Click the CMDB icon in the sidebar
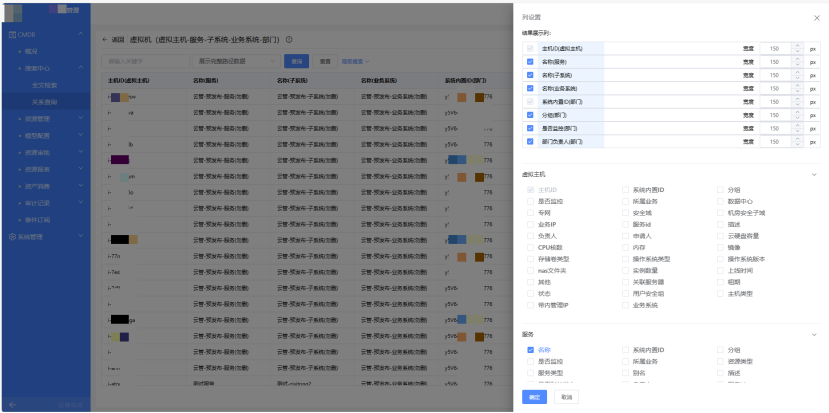 point(12,34)
